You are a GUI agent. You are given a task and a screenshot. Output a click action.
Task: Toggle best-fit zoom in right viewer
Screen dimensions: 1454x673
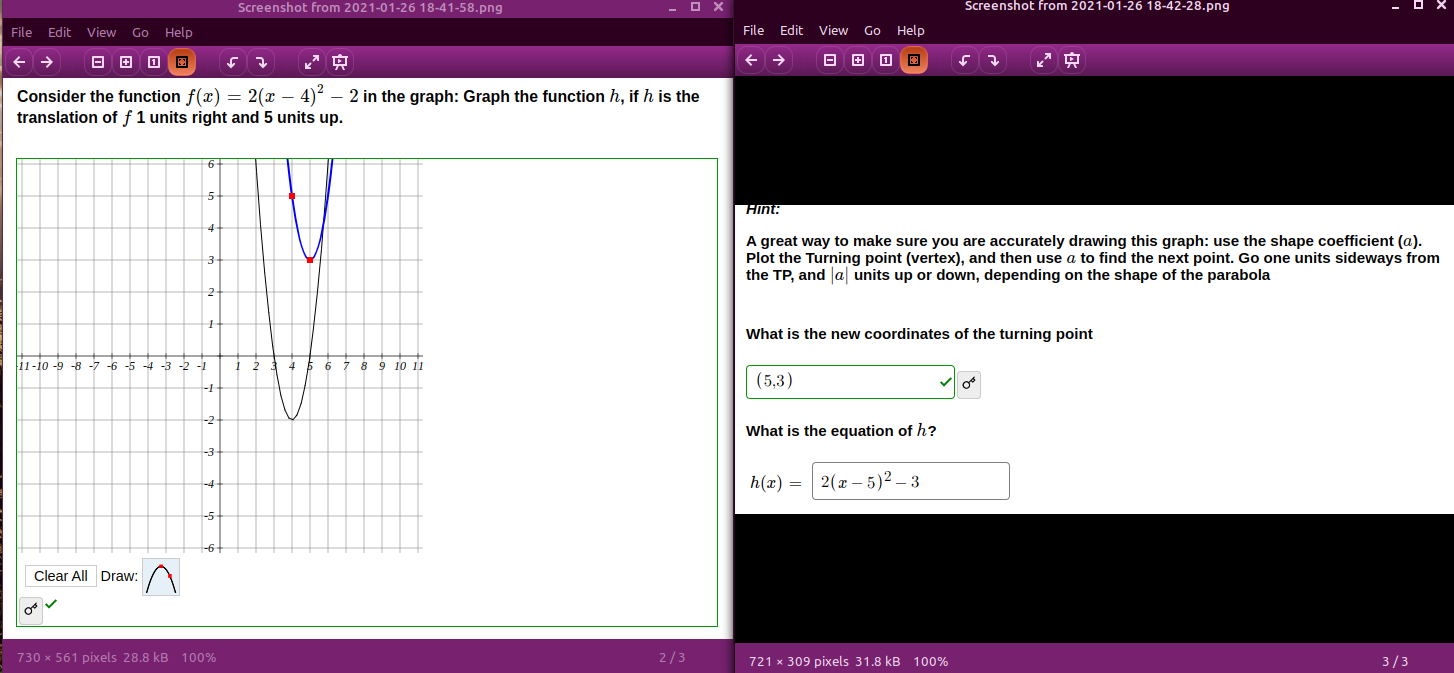(x=913, y=60)
